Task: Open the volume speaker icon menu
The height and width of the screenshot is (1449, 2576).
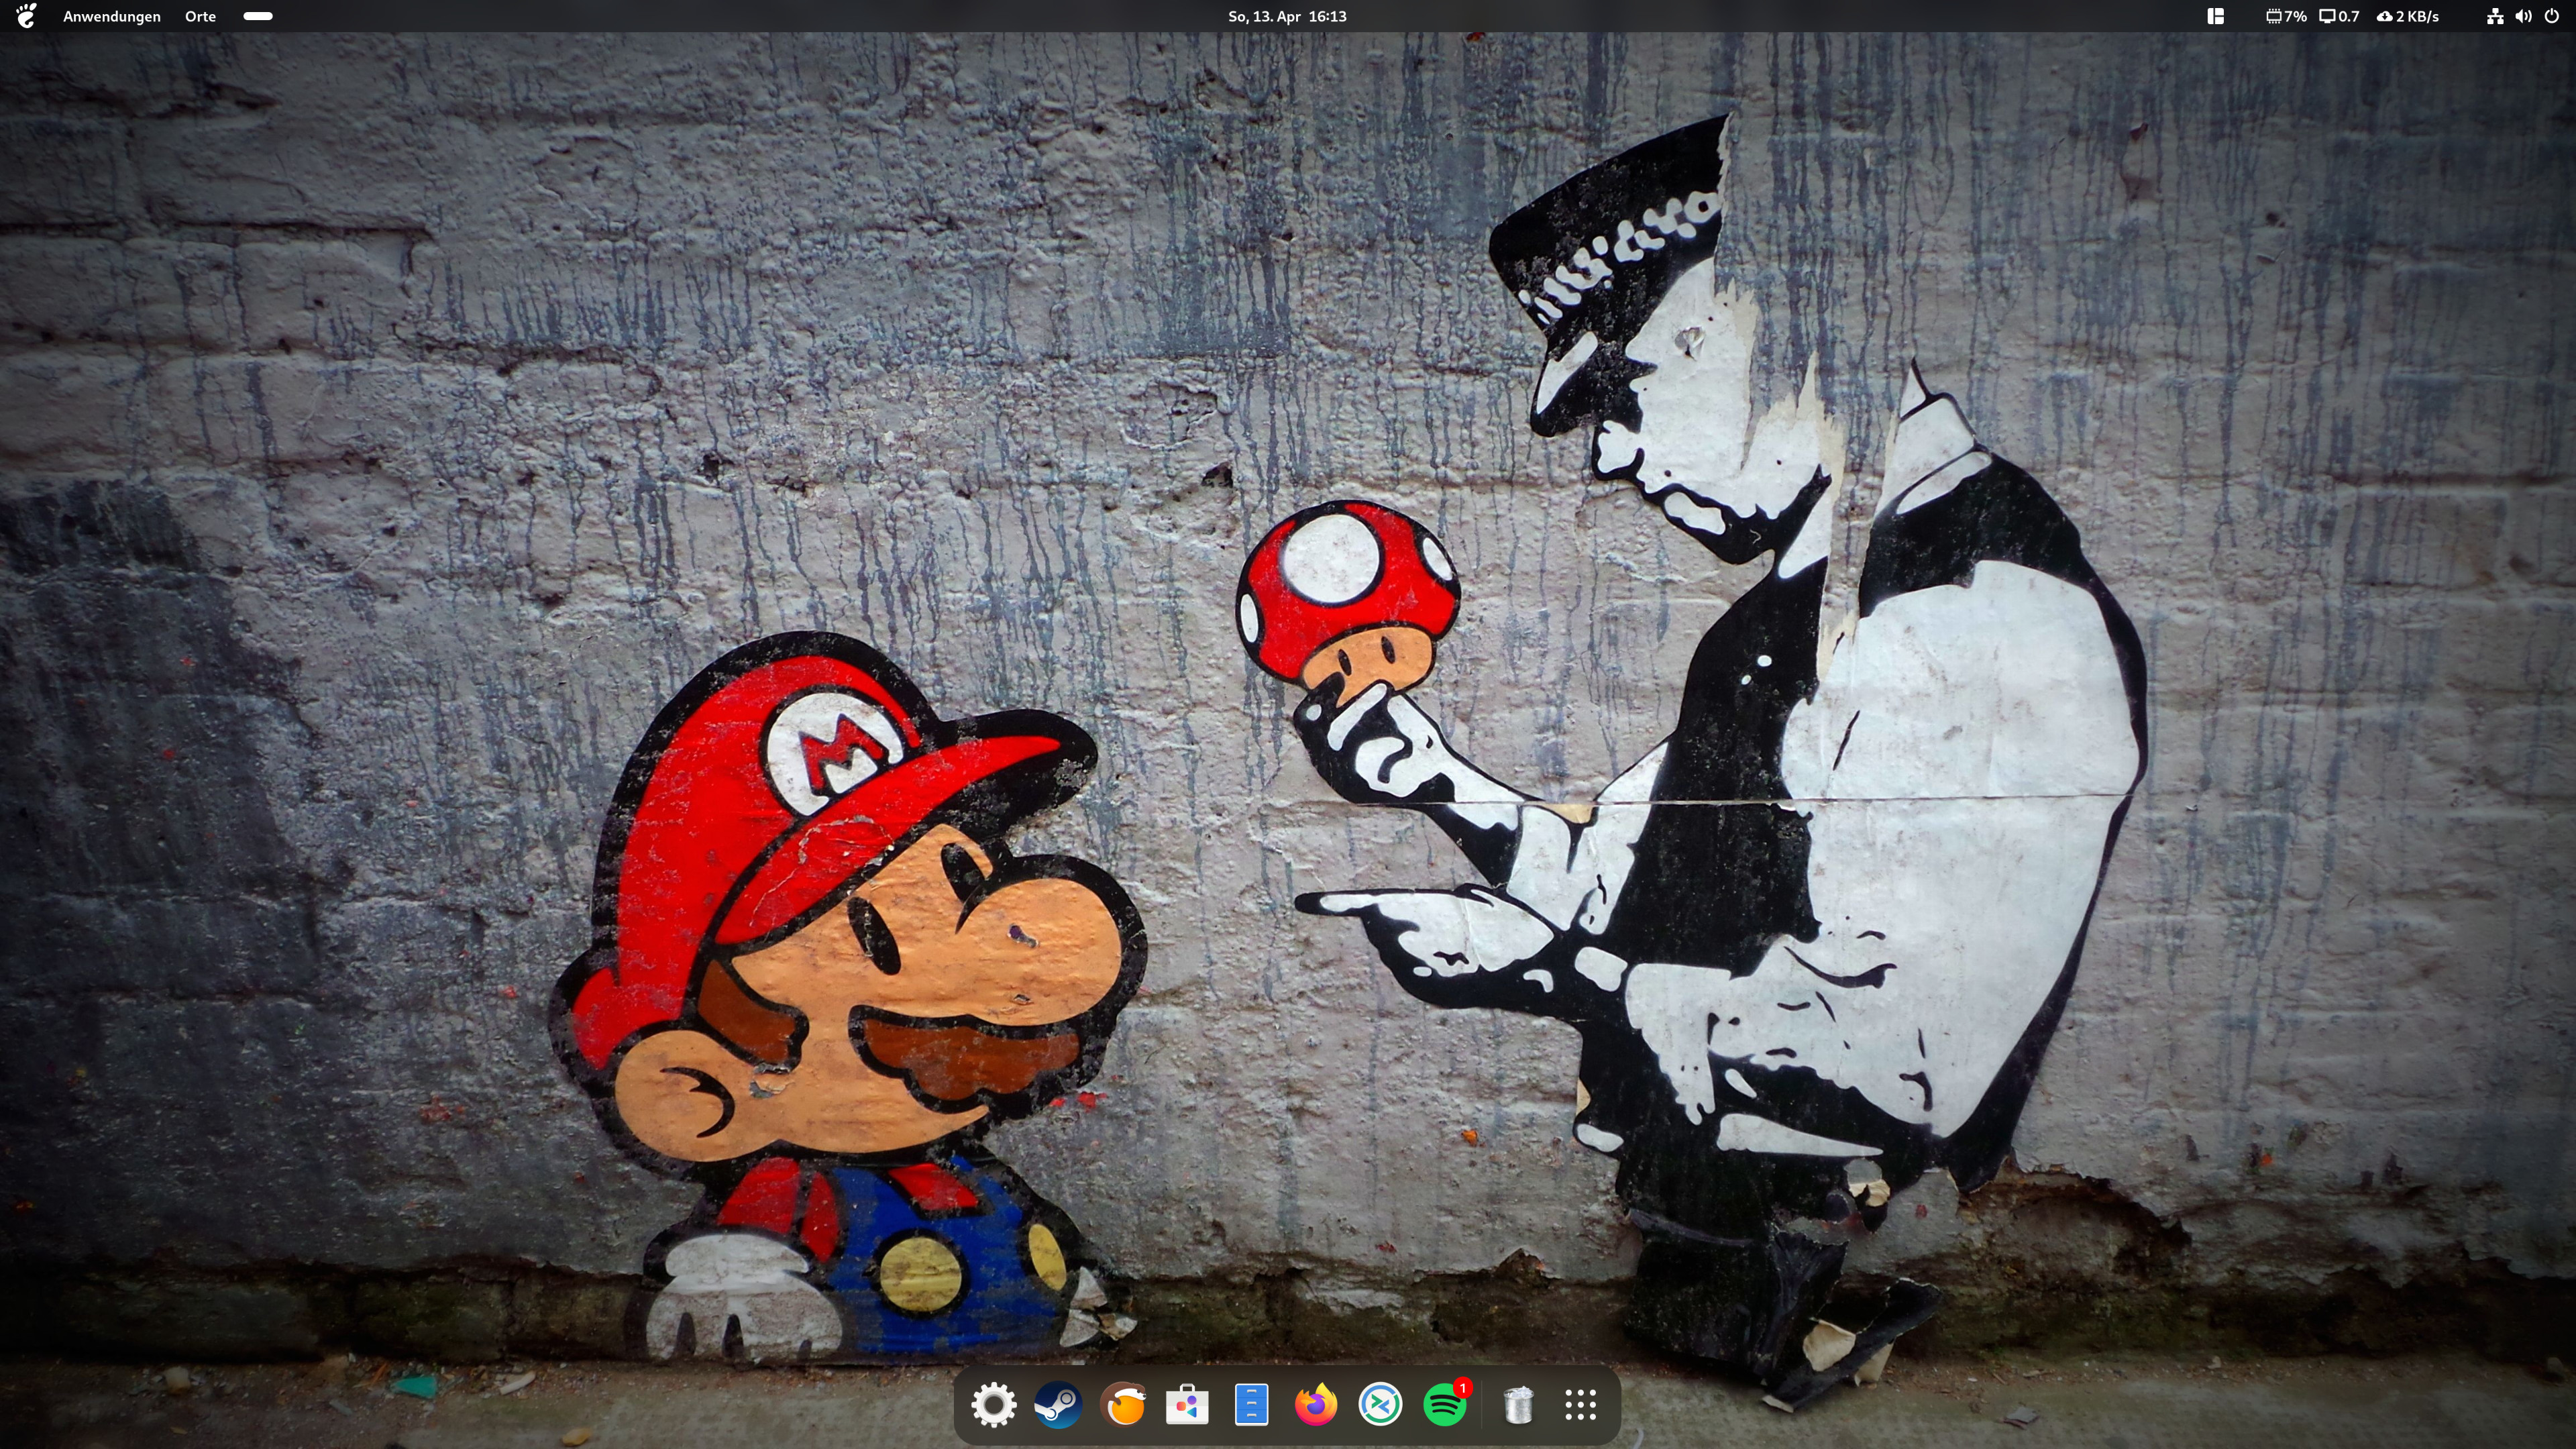Action: pyautogui.click(x=2523, y=16)
